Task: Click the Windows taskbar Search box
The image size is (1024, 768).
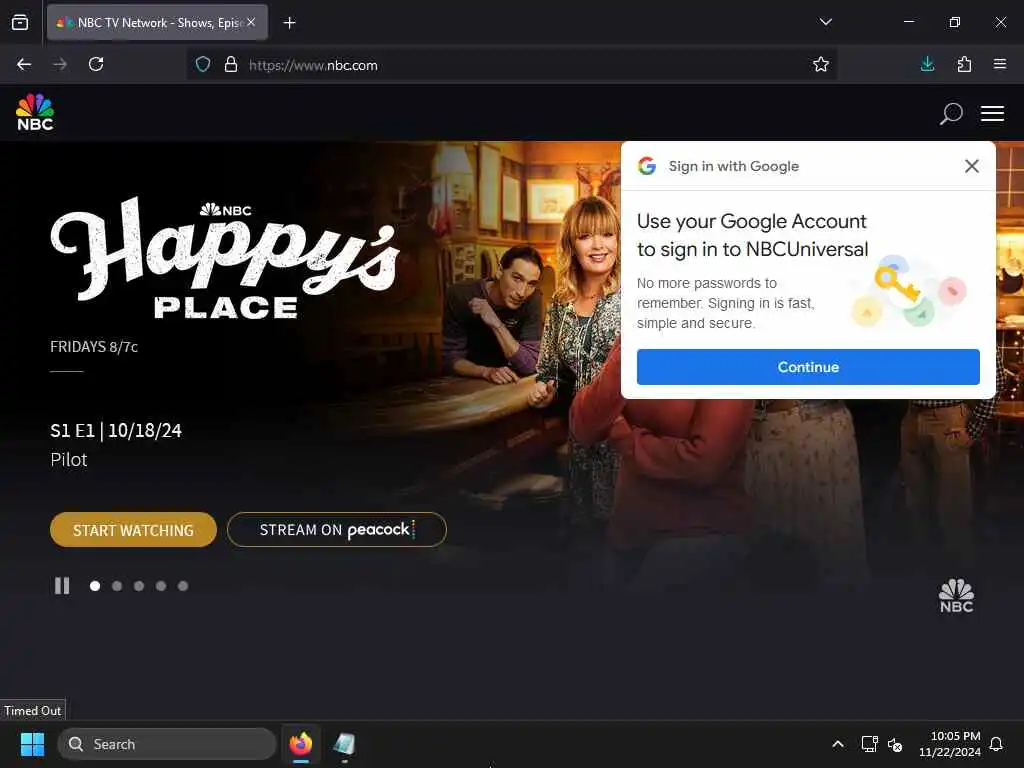Action: pyautogui.click(x=167, y=744)
